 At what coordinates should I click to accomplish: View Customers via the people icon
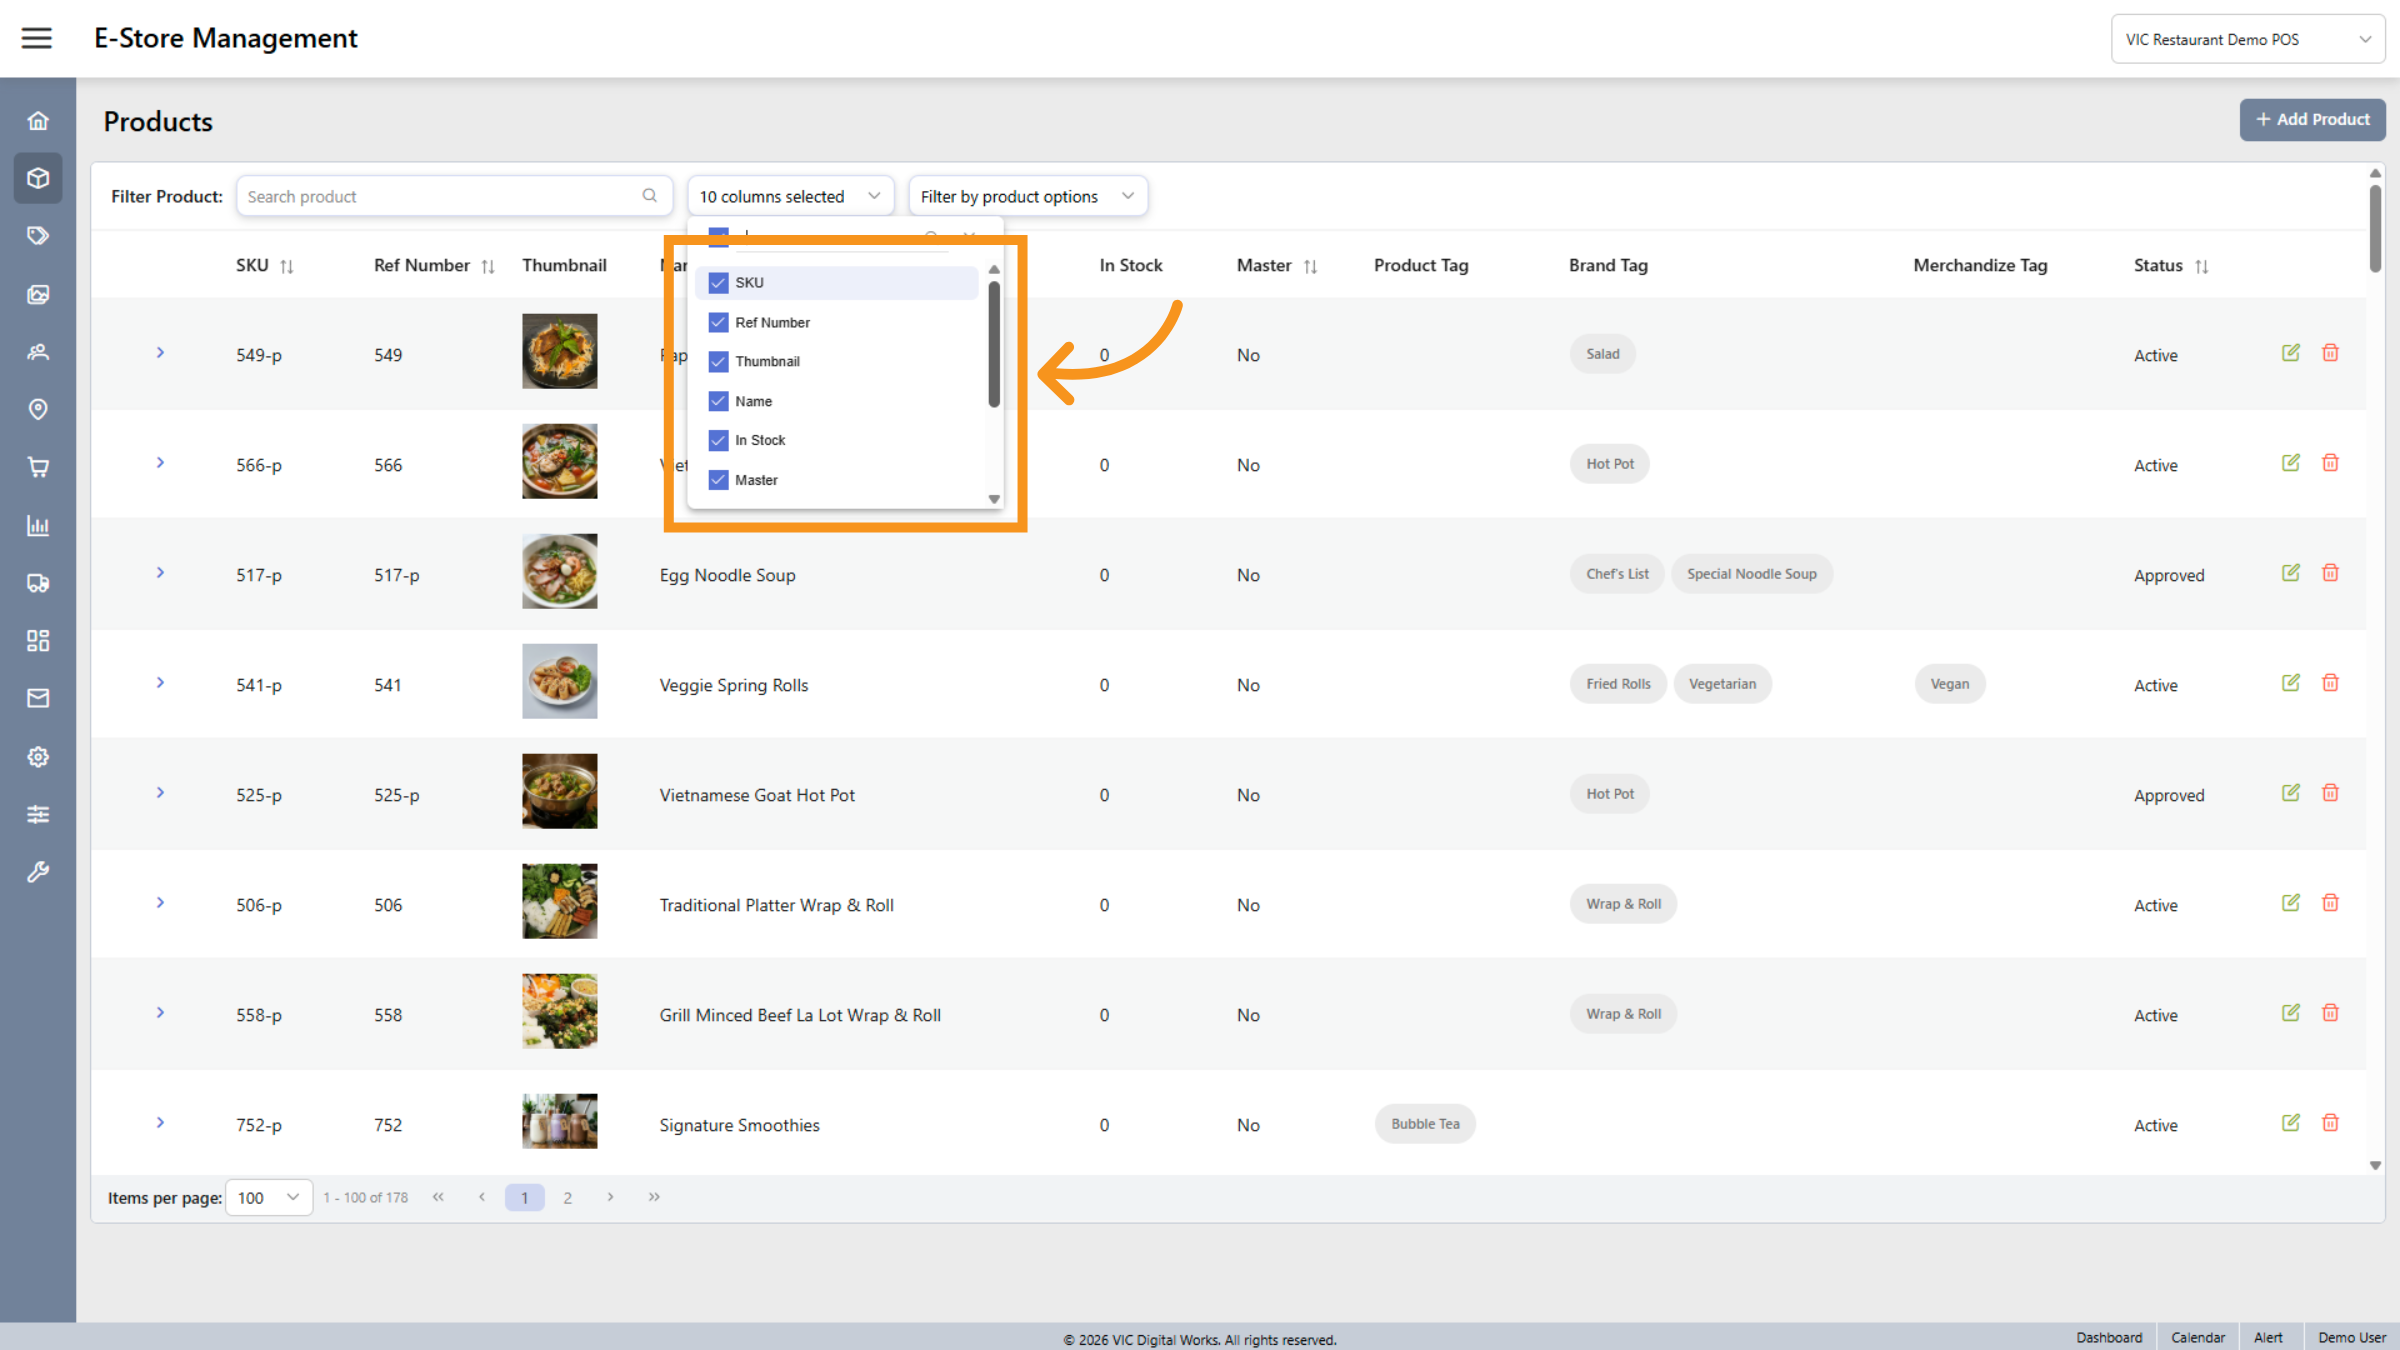point(38,352)
